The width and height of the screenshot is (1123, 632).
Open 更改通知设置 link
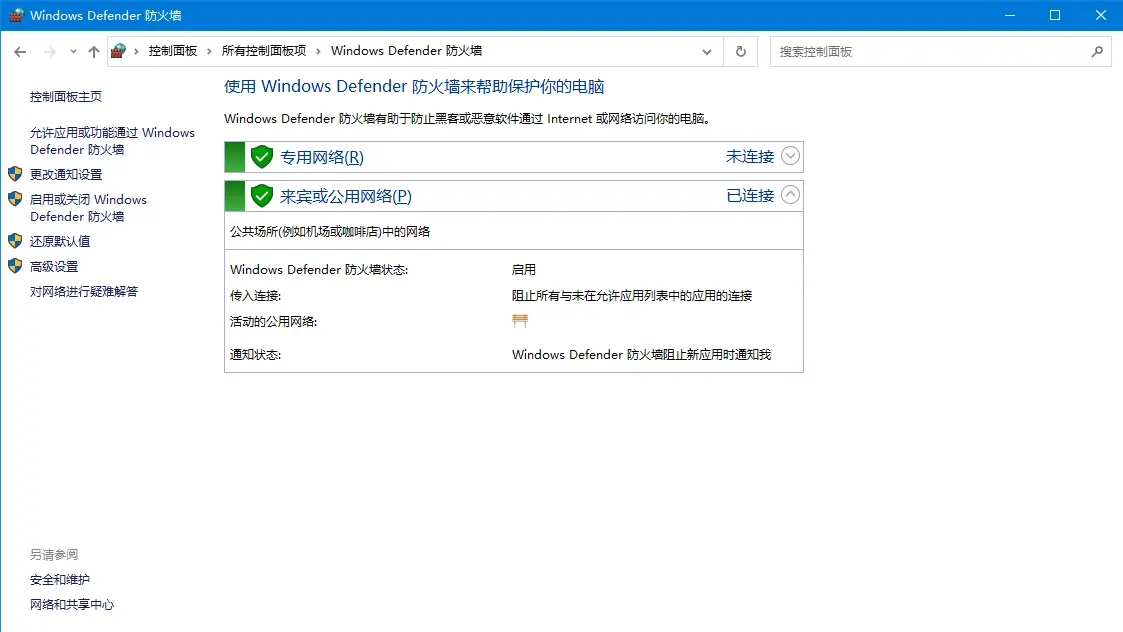coord(66,174)
